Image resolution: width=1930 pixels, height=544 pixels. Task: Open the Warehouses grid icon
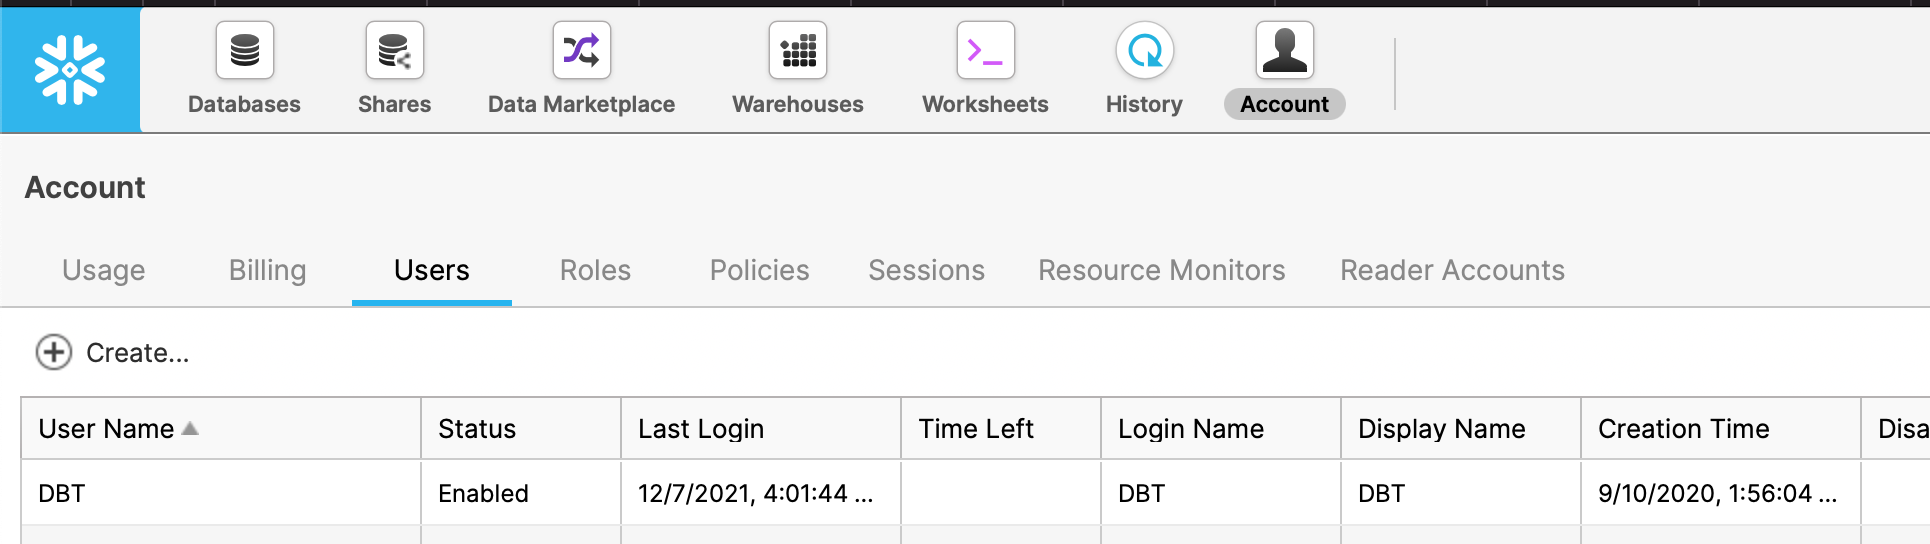(x=798, y=50)
